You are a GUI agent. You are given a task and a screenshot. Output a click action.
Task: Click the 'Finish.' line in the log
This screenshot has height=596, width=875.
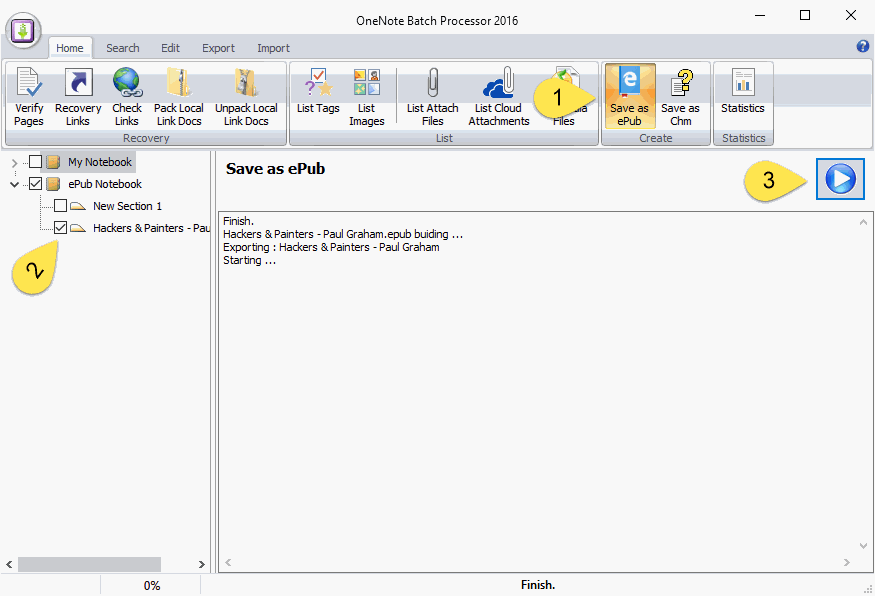[238, 221]
